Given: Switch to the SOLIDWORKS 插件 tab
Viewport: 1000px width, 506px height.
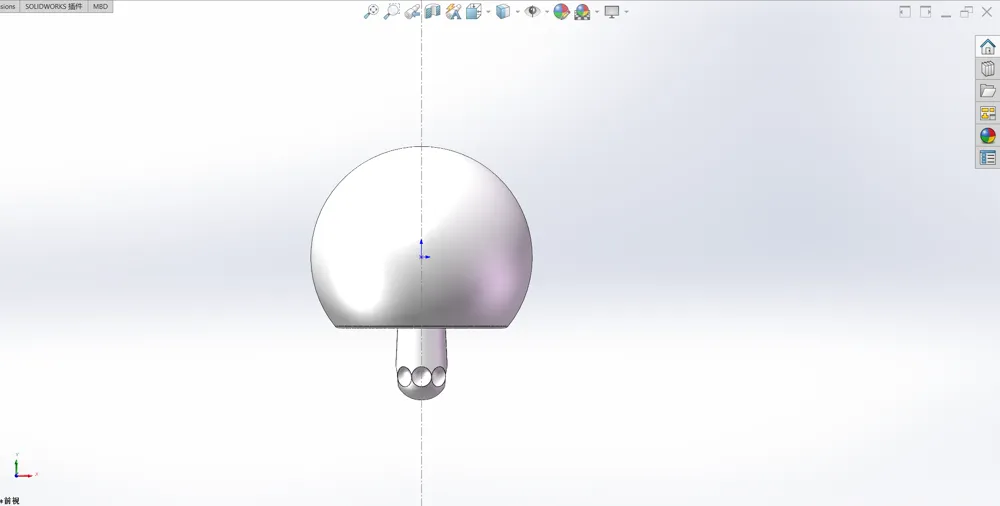Looking at the screenshot, I should tap(54, 6).
